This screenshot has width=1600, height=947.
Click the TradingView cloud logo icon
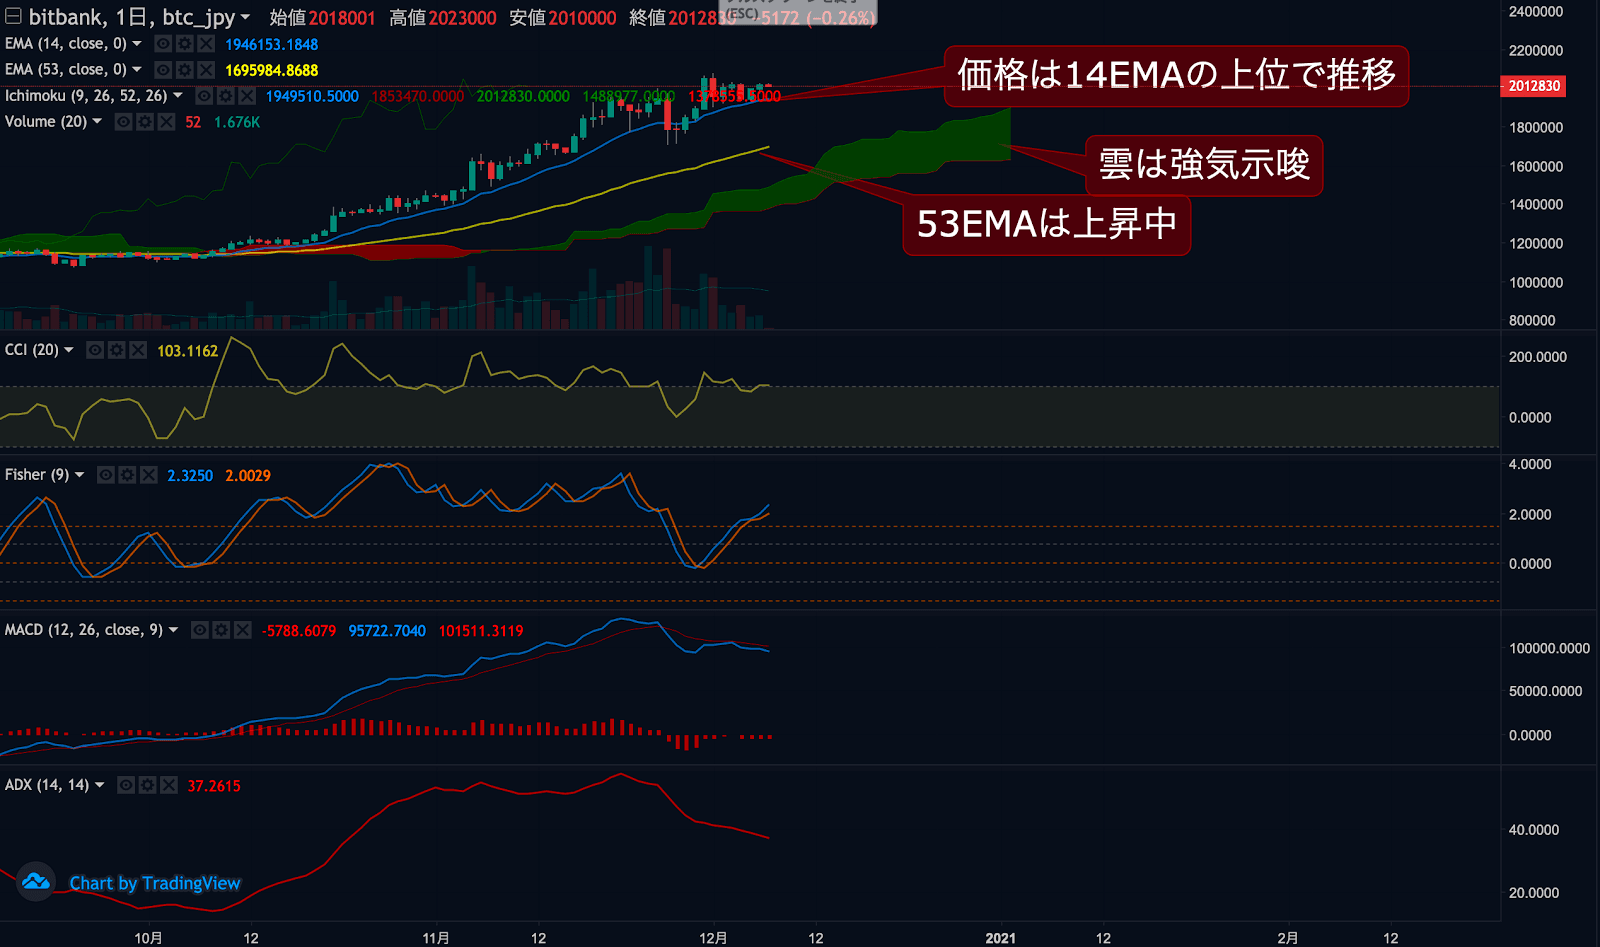(x=36, y=882)
